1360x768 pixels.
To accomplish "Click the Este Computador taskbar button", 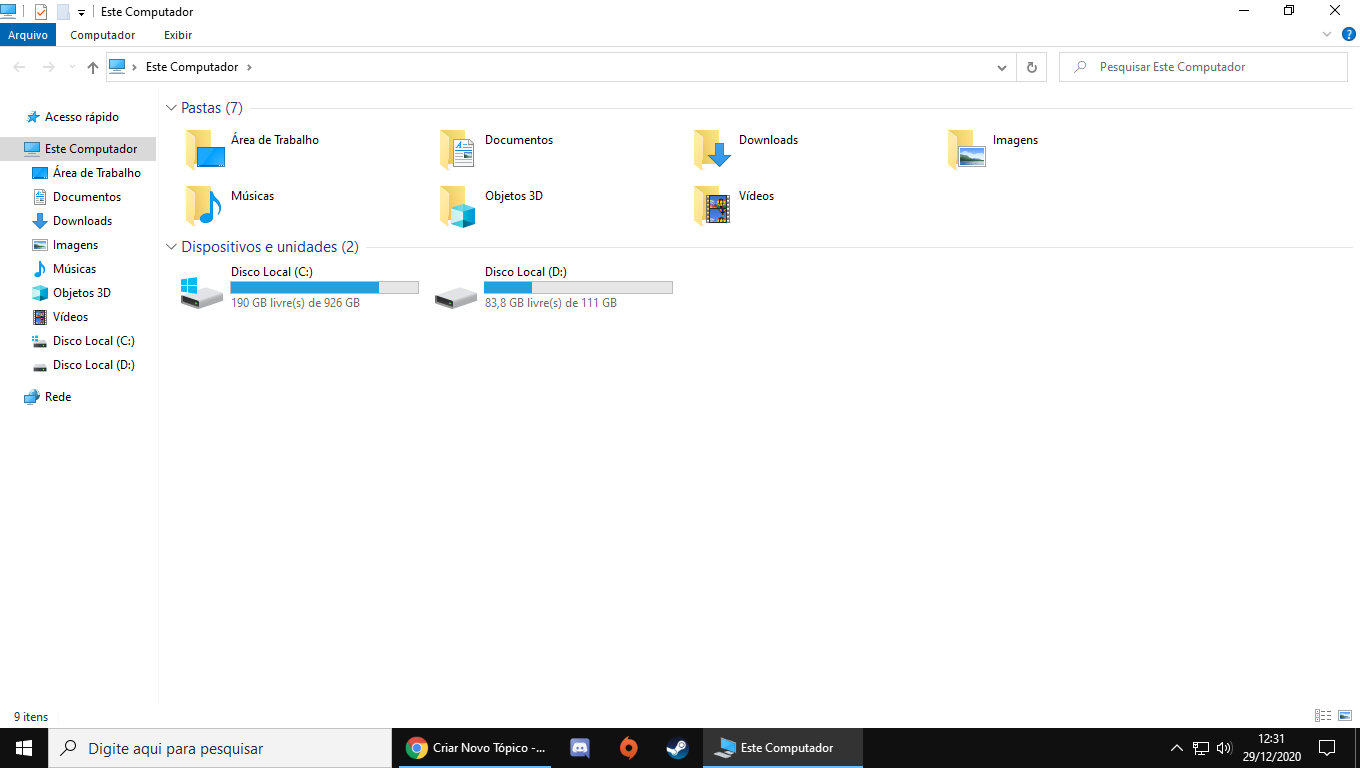I will coord(783,748).
